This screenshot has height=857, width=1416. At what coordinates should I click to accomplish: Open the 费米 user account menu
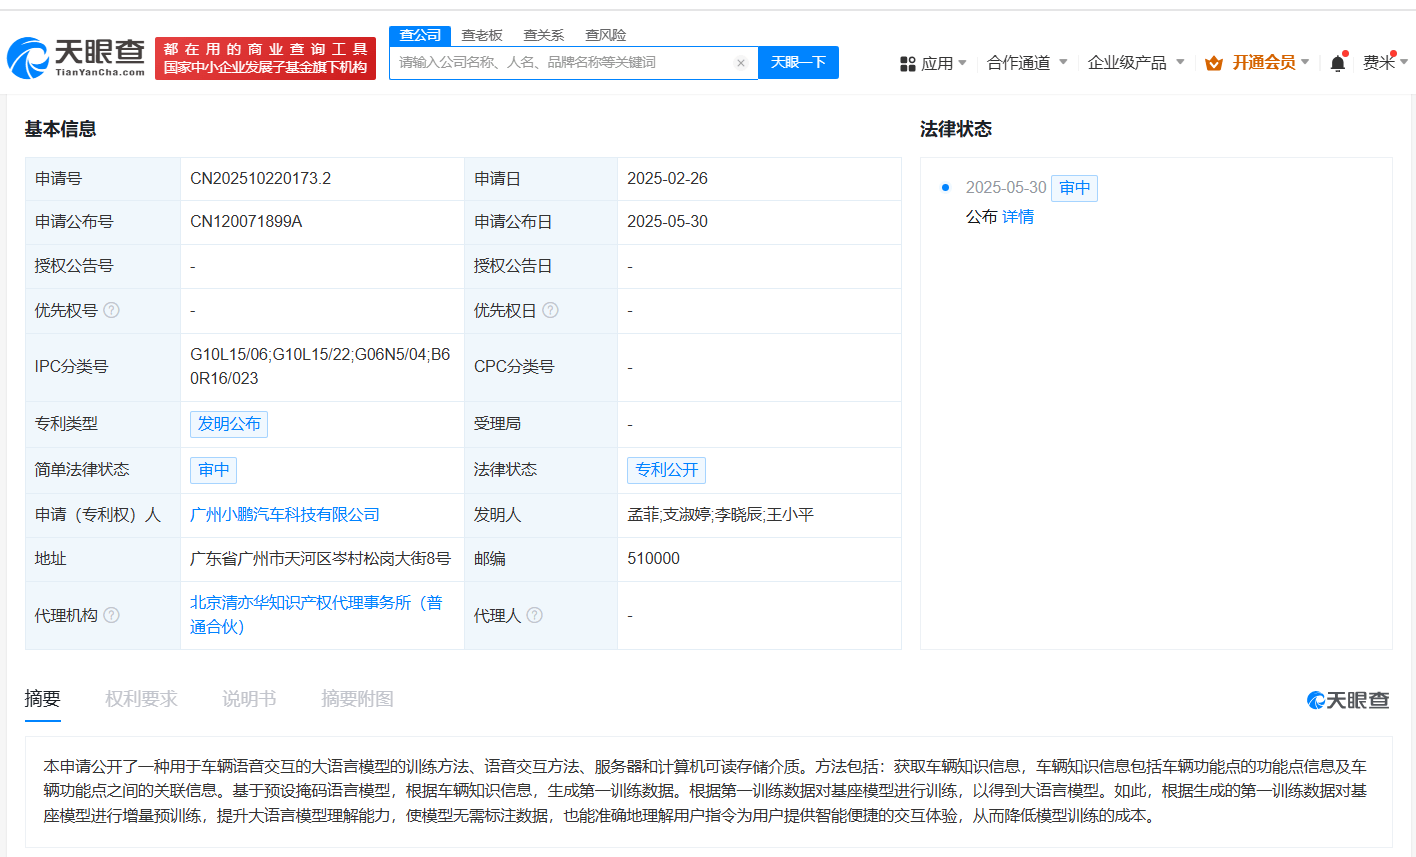click(x=1384, y=63)
